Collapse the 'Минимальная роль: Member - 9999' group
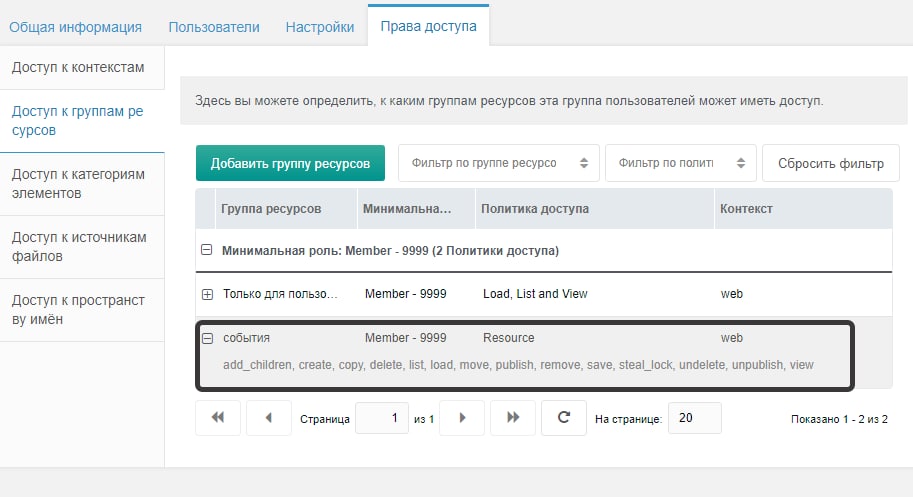The image size is (913, 497). [x=206, y=250]
